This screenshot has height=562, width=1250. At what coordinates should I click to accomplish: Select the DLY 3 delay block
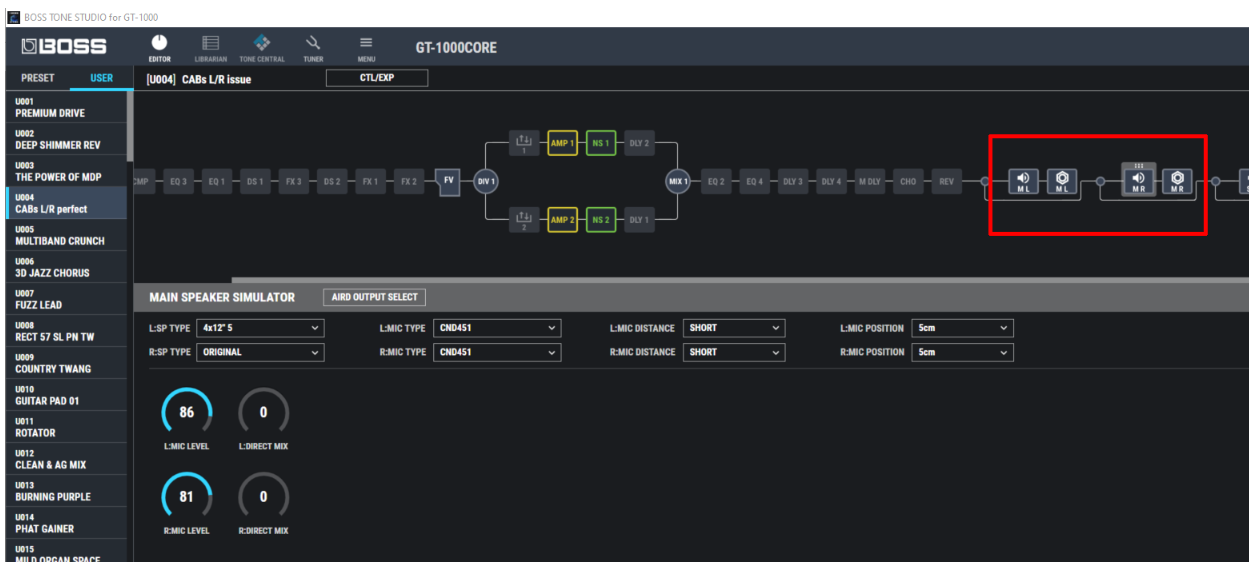point(792,181)
